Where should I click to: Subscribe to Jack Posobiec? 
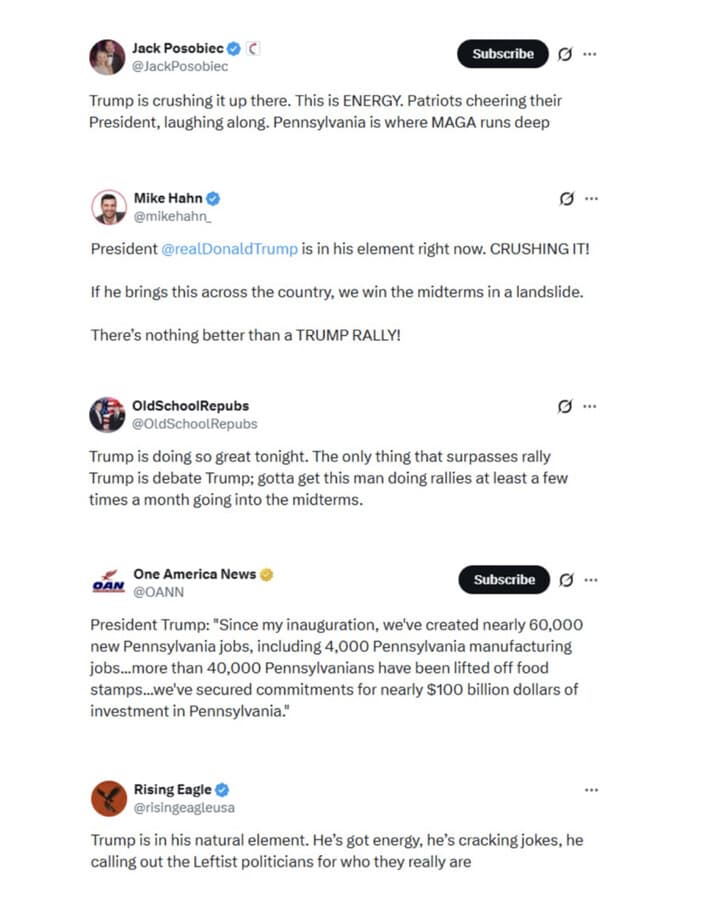502,54
